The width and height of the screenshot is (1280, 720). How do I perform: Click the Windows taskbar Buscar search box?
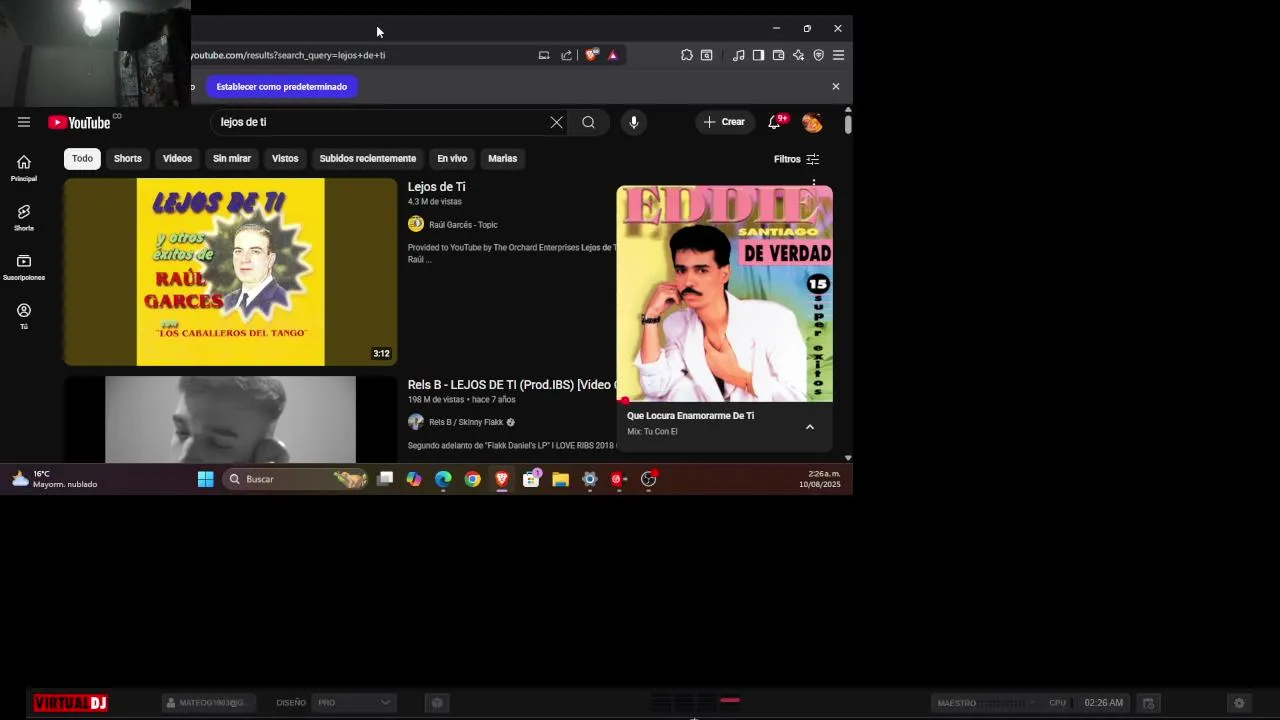click(295, 479)
